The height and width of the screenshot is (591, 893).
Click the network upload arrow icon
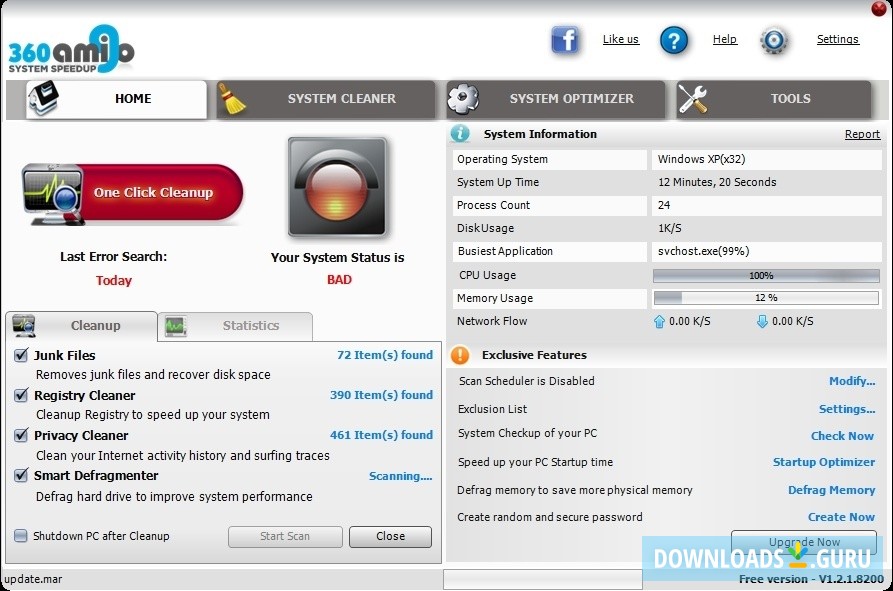tap(659, 322)
